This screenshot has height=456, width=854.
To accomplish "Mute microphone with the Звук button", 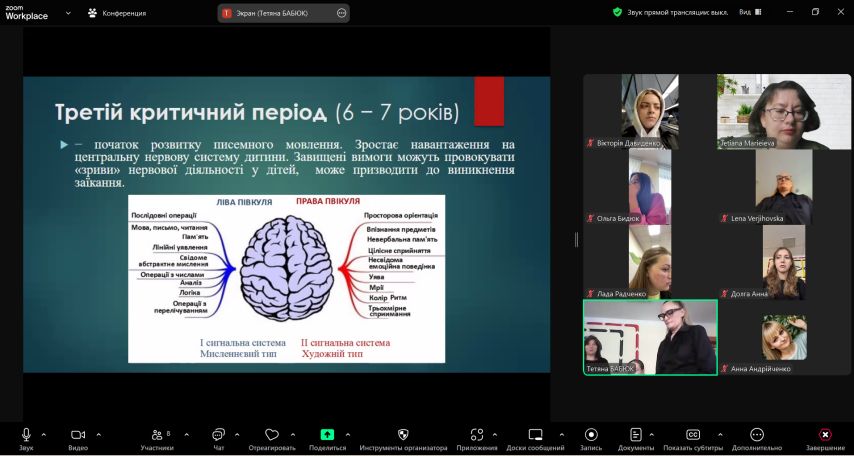I will pyautogui.click(x=26, y=435).
